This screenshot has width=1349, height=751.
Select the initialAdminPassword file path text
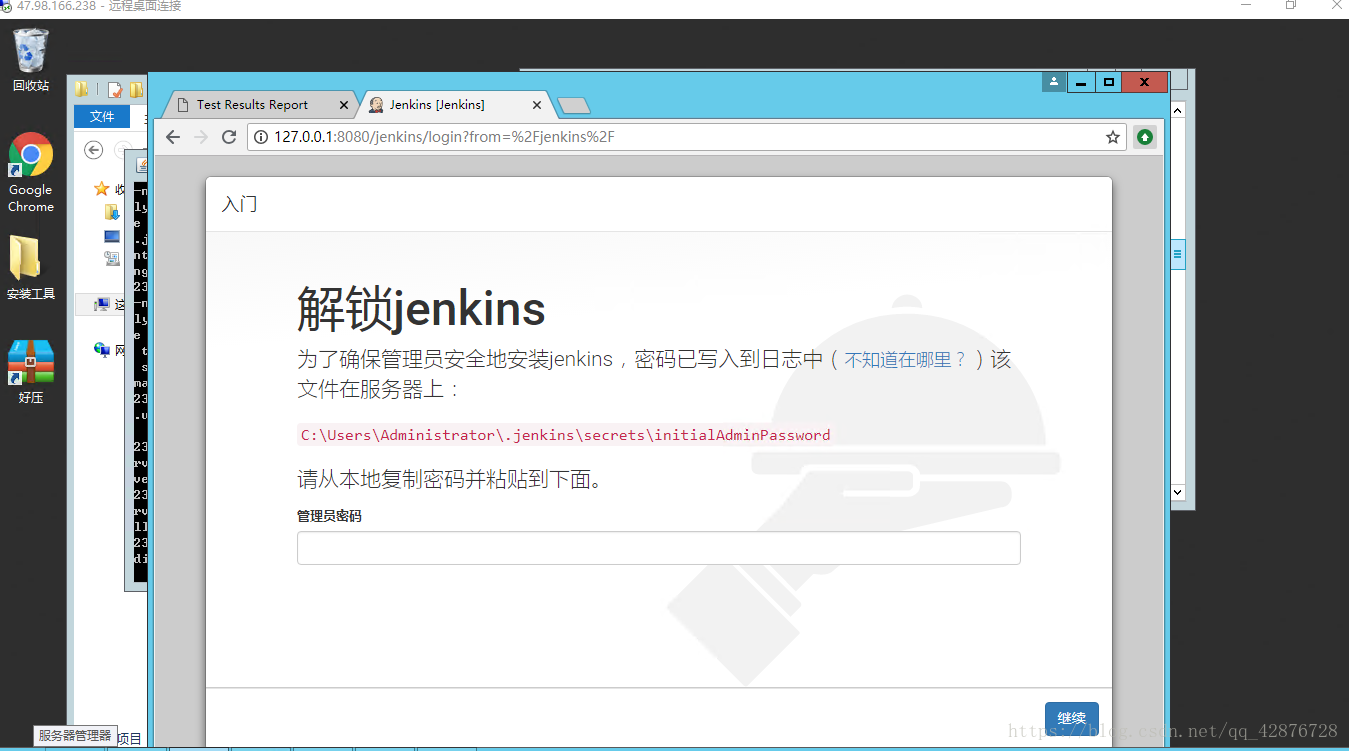565,435
